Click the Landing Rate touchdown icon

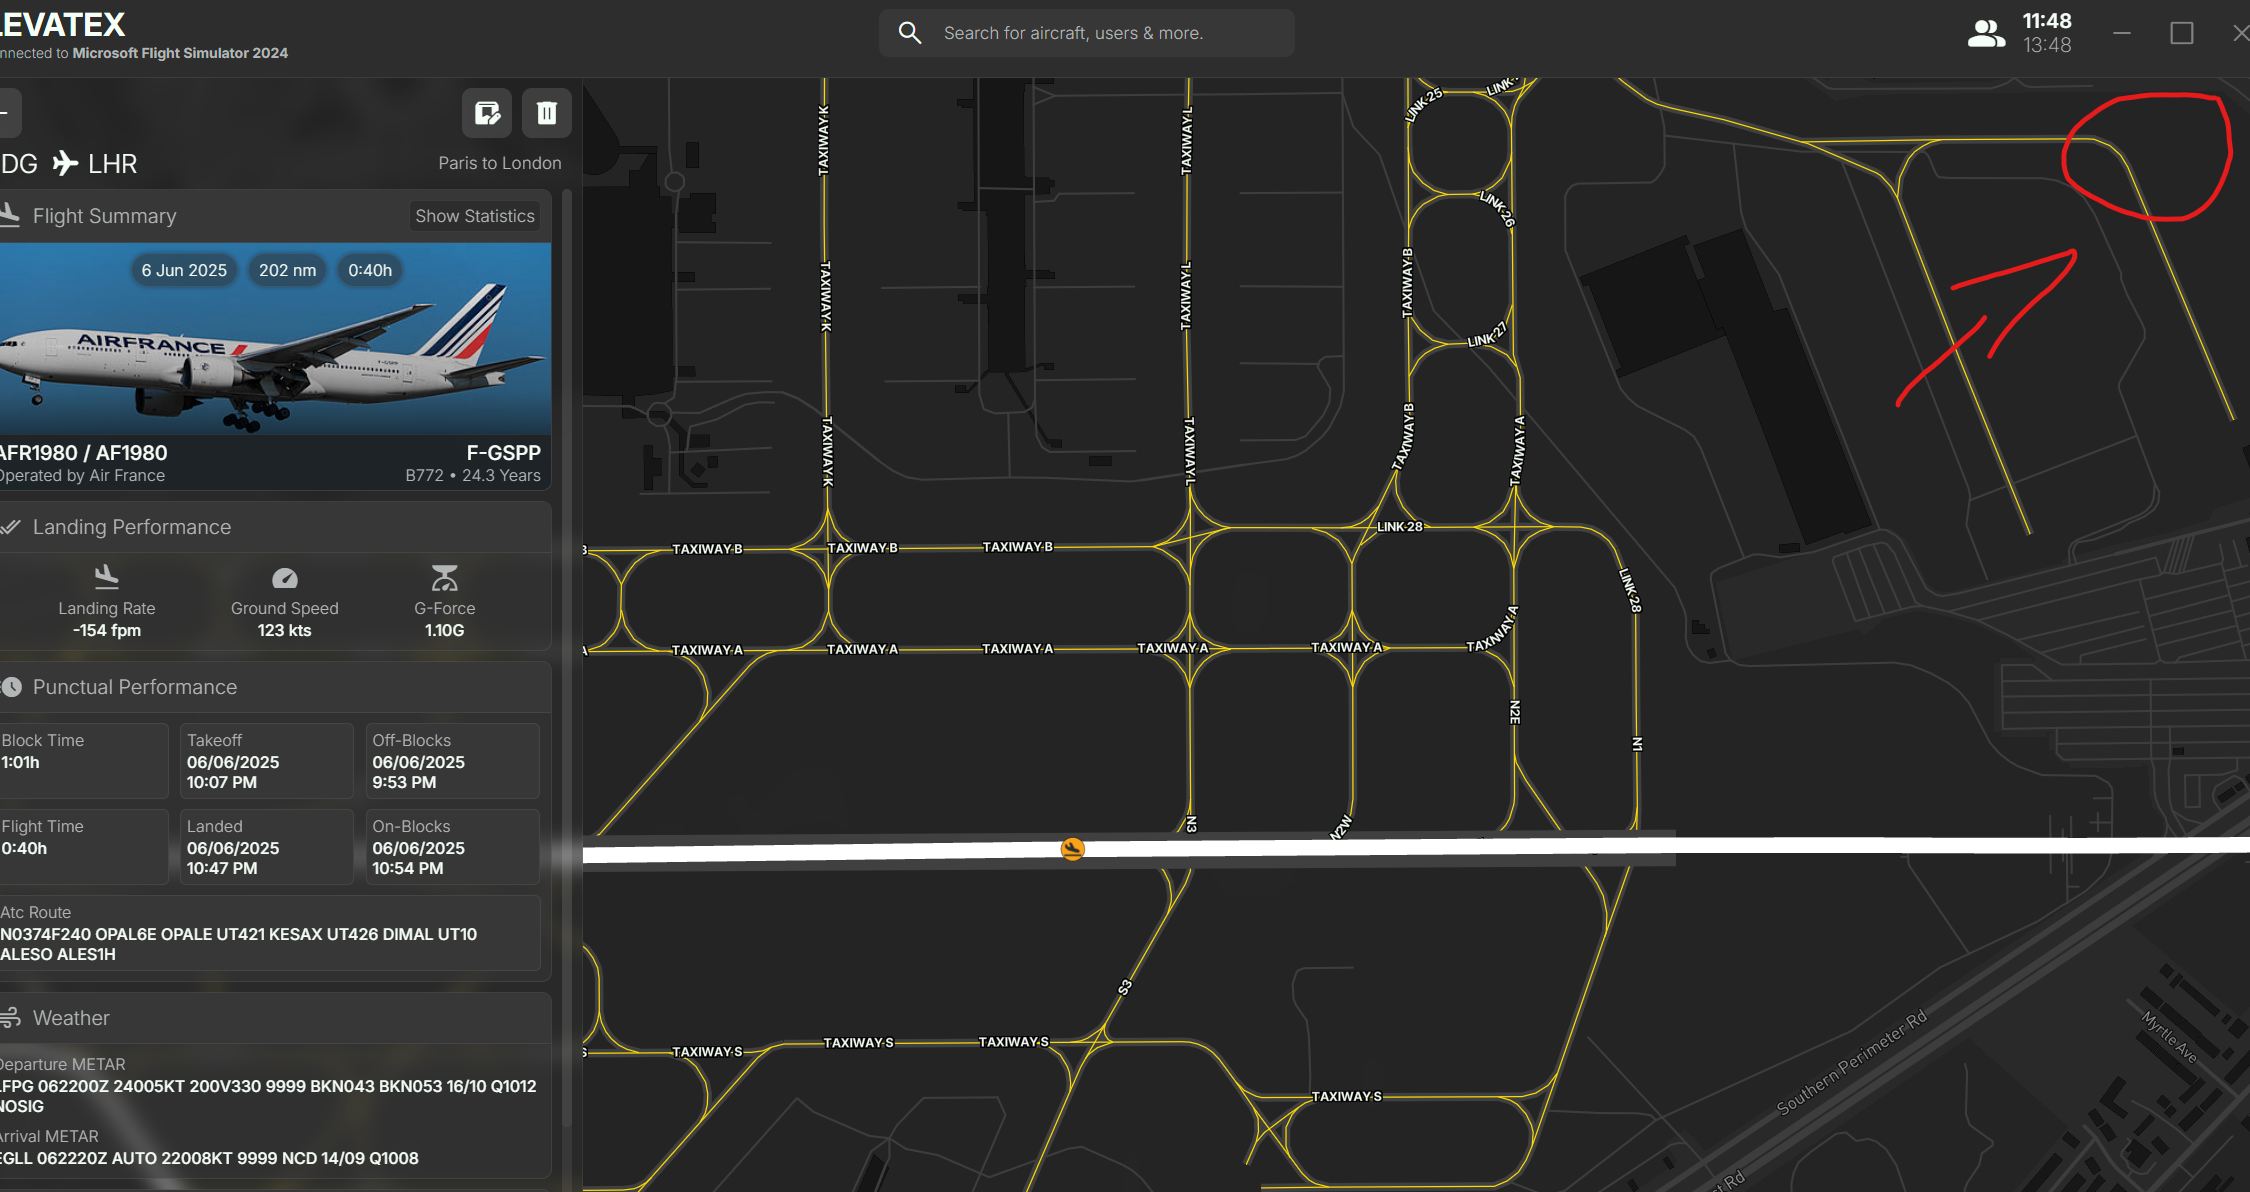pos(107,577)
